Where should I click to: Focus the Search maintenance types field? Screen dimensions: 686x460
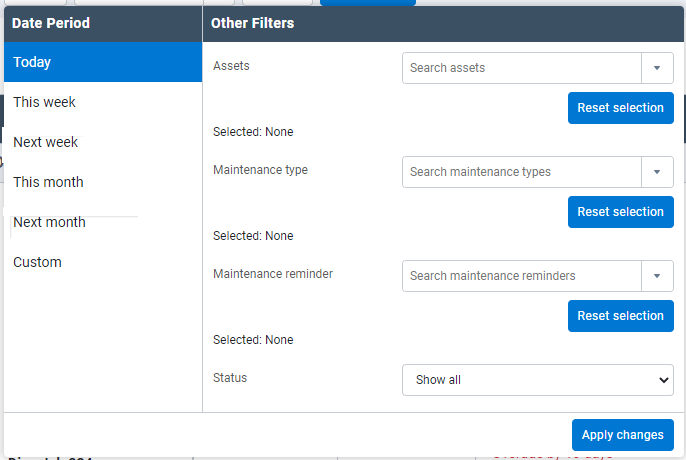pos(521,172)
